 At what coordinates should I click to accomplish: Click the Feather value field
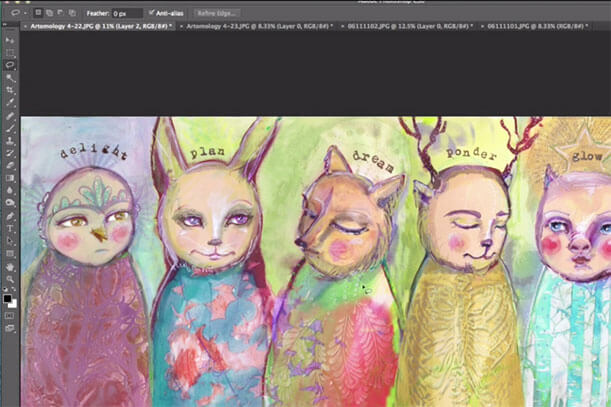point(127,13)
